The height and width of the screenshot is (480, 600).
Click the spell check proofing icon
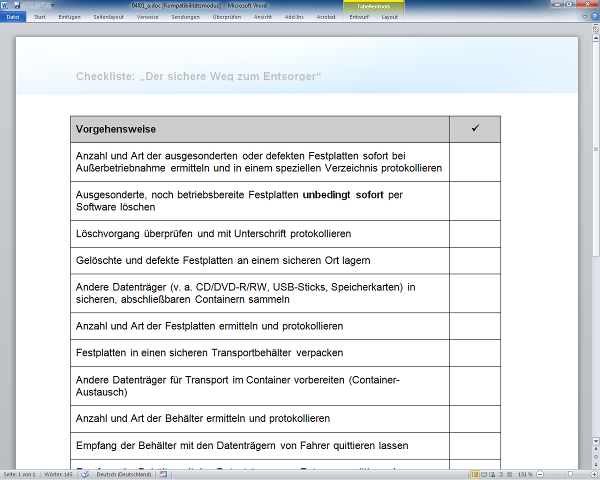point(87,473)
